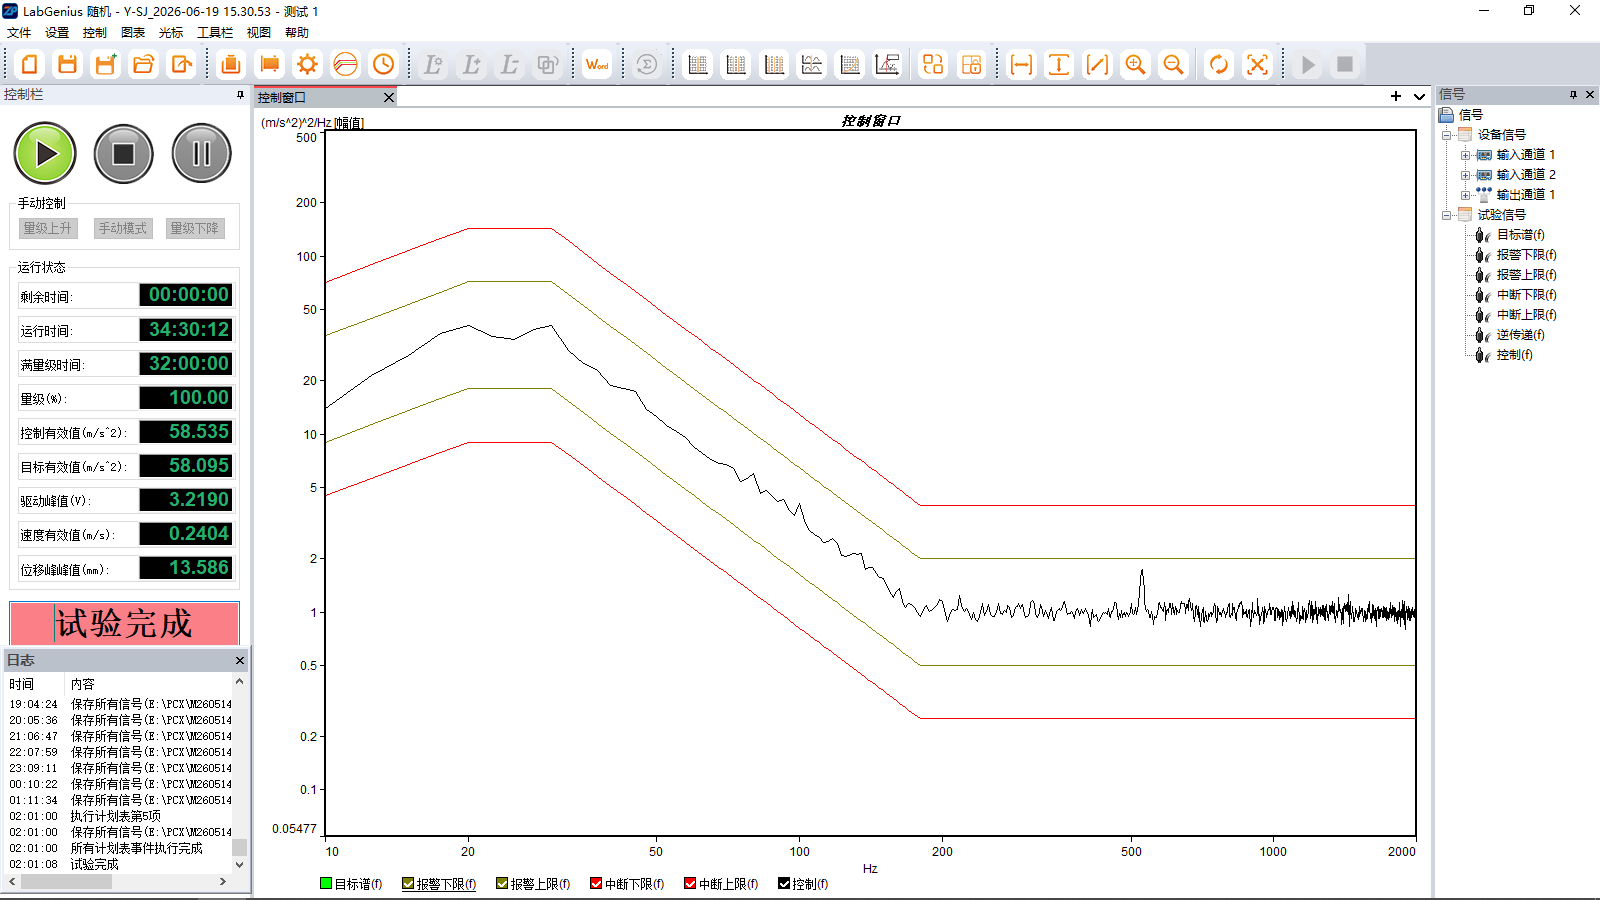Click the orange refresh arrows icon
This screenshot has width=1600, height=900.
[1218, 65]
